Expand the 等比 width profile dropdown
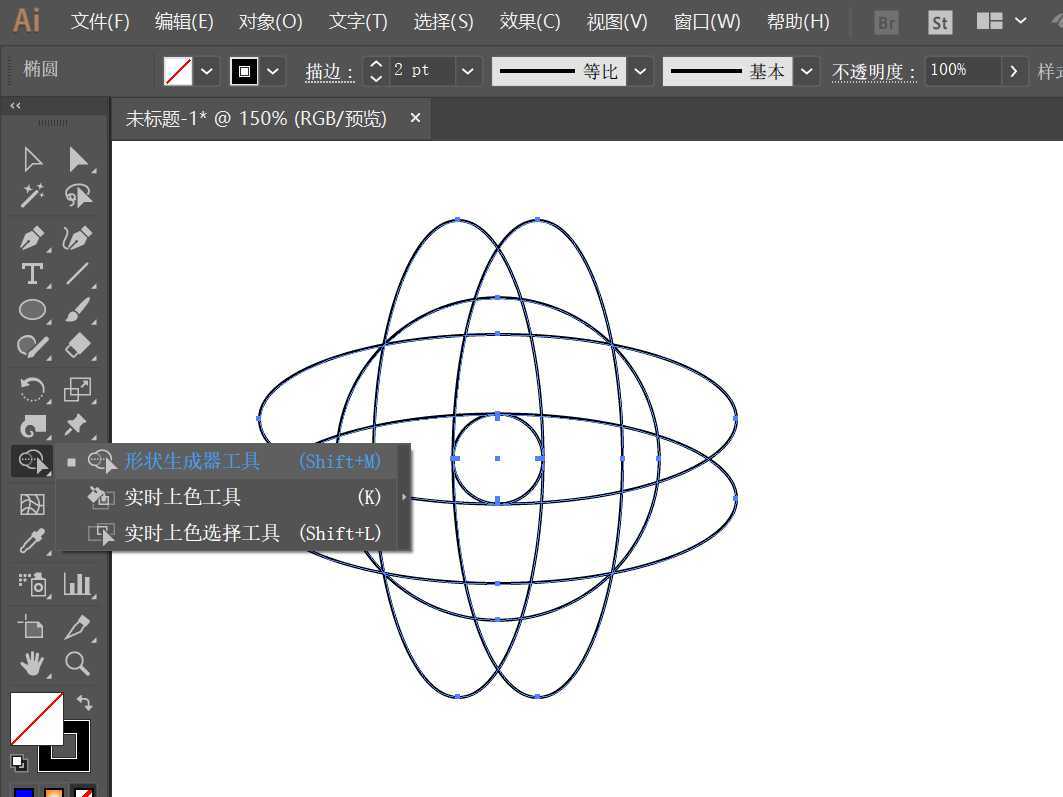 [640, 71]
